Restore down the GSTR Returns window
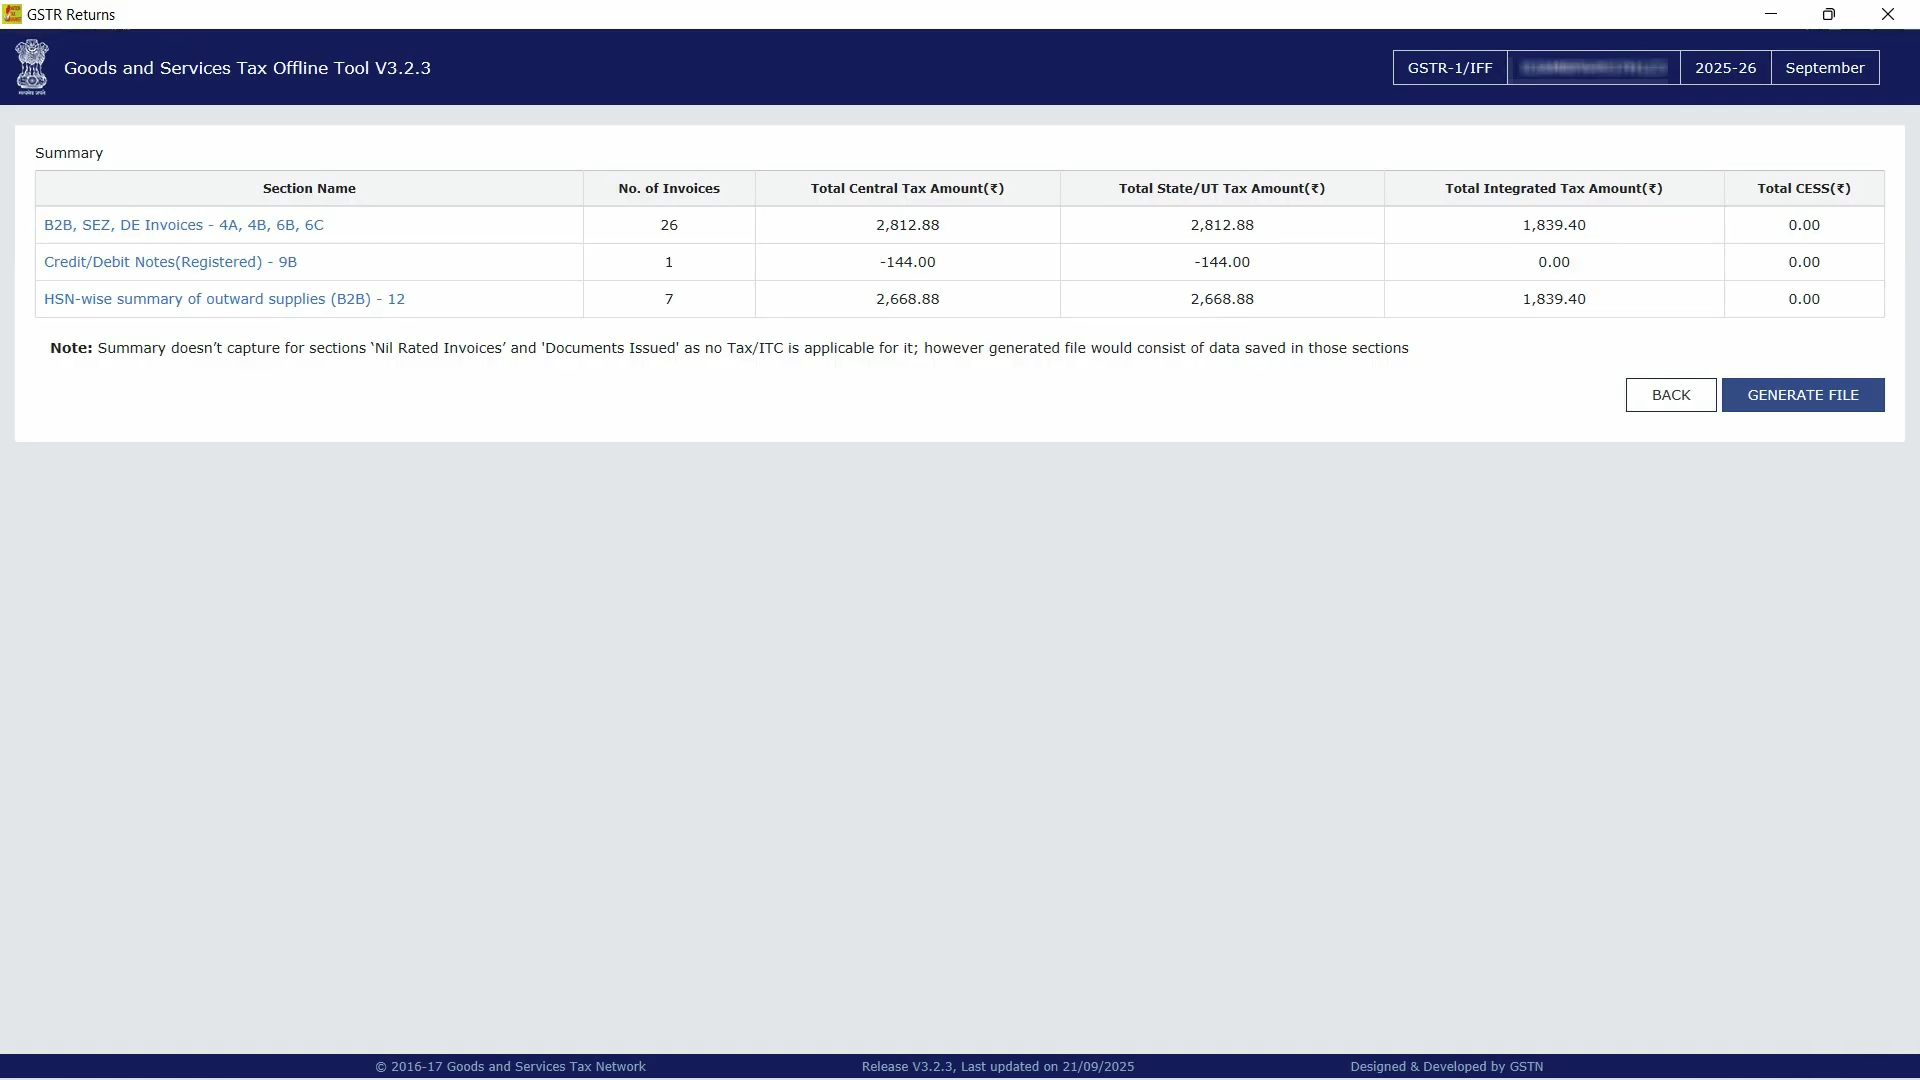1920x1080 pixels. tap(1828, 14)
